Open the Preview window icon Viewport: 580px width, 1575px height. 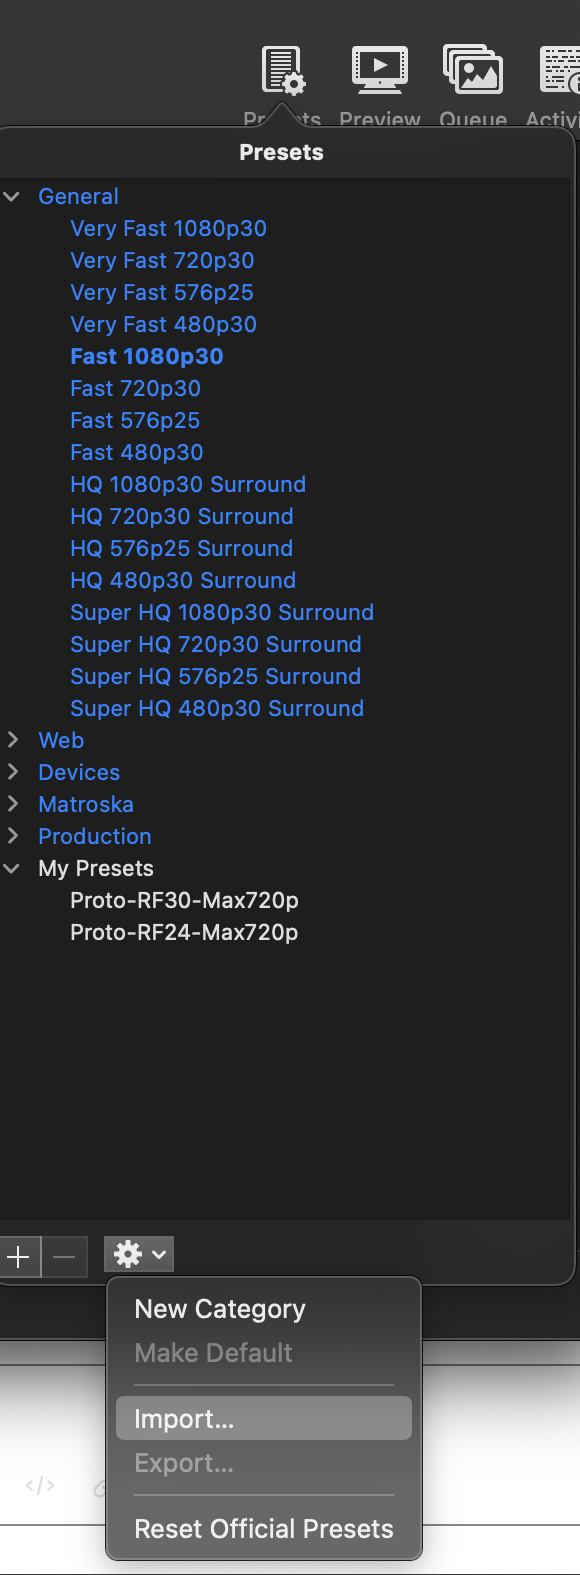pos(379,70)
